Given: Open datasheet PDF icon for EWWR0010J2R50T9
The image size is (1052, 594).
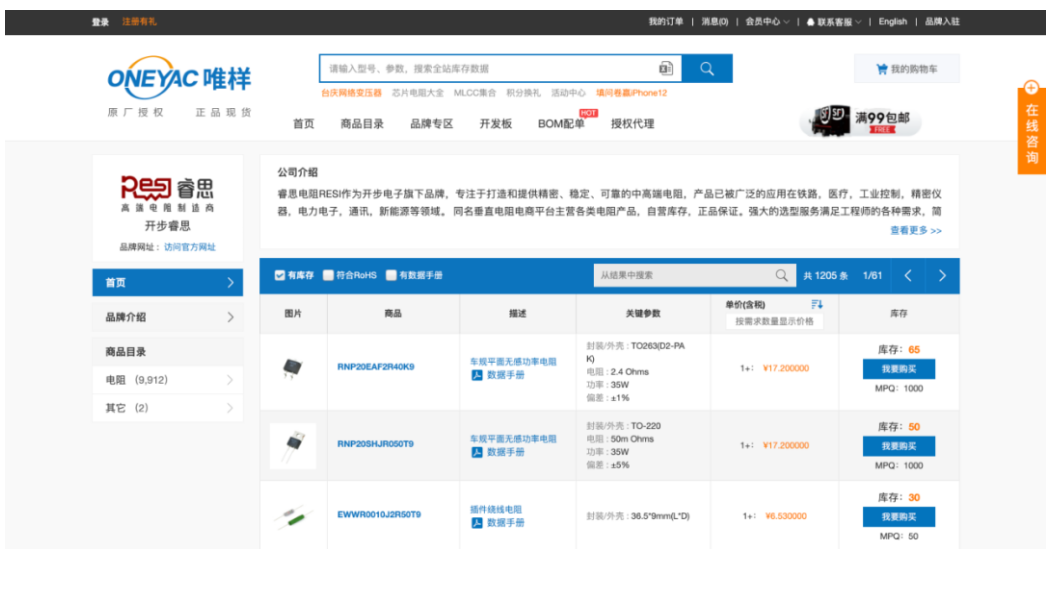Looking at the screenshot, I should [x=476, y=523].
